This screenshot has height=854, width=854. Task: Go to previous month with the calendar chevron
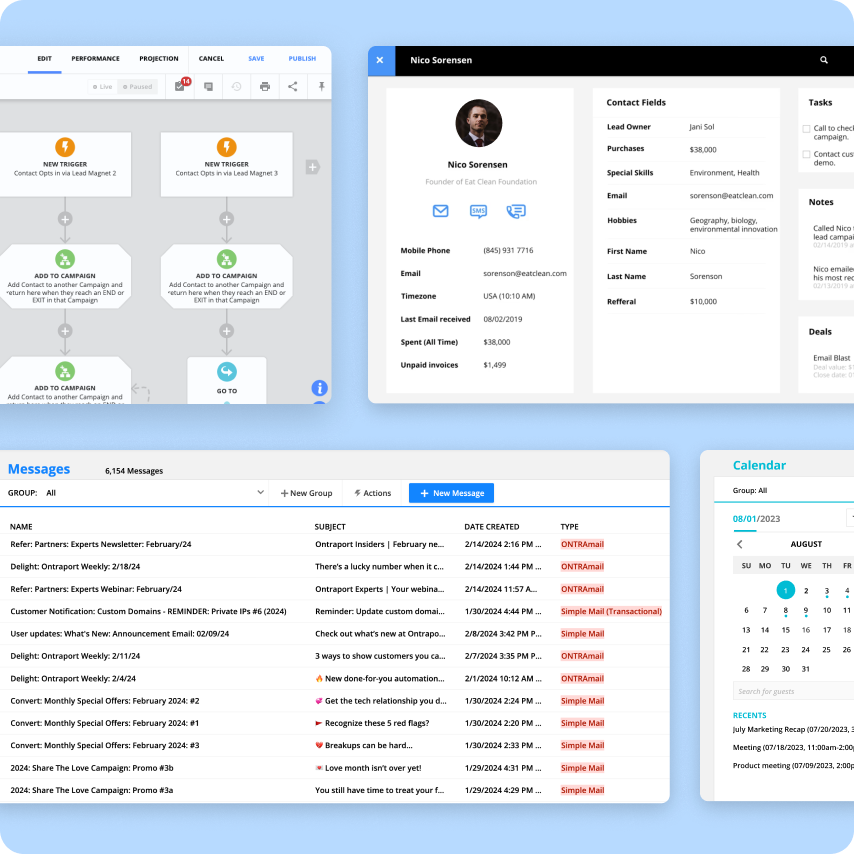(x=740, y=545)
